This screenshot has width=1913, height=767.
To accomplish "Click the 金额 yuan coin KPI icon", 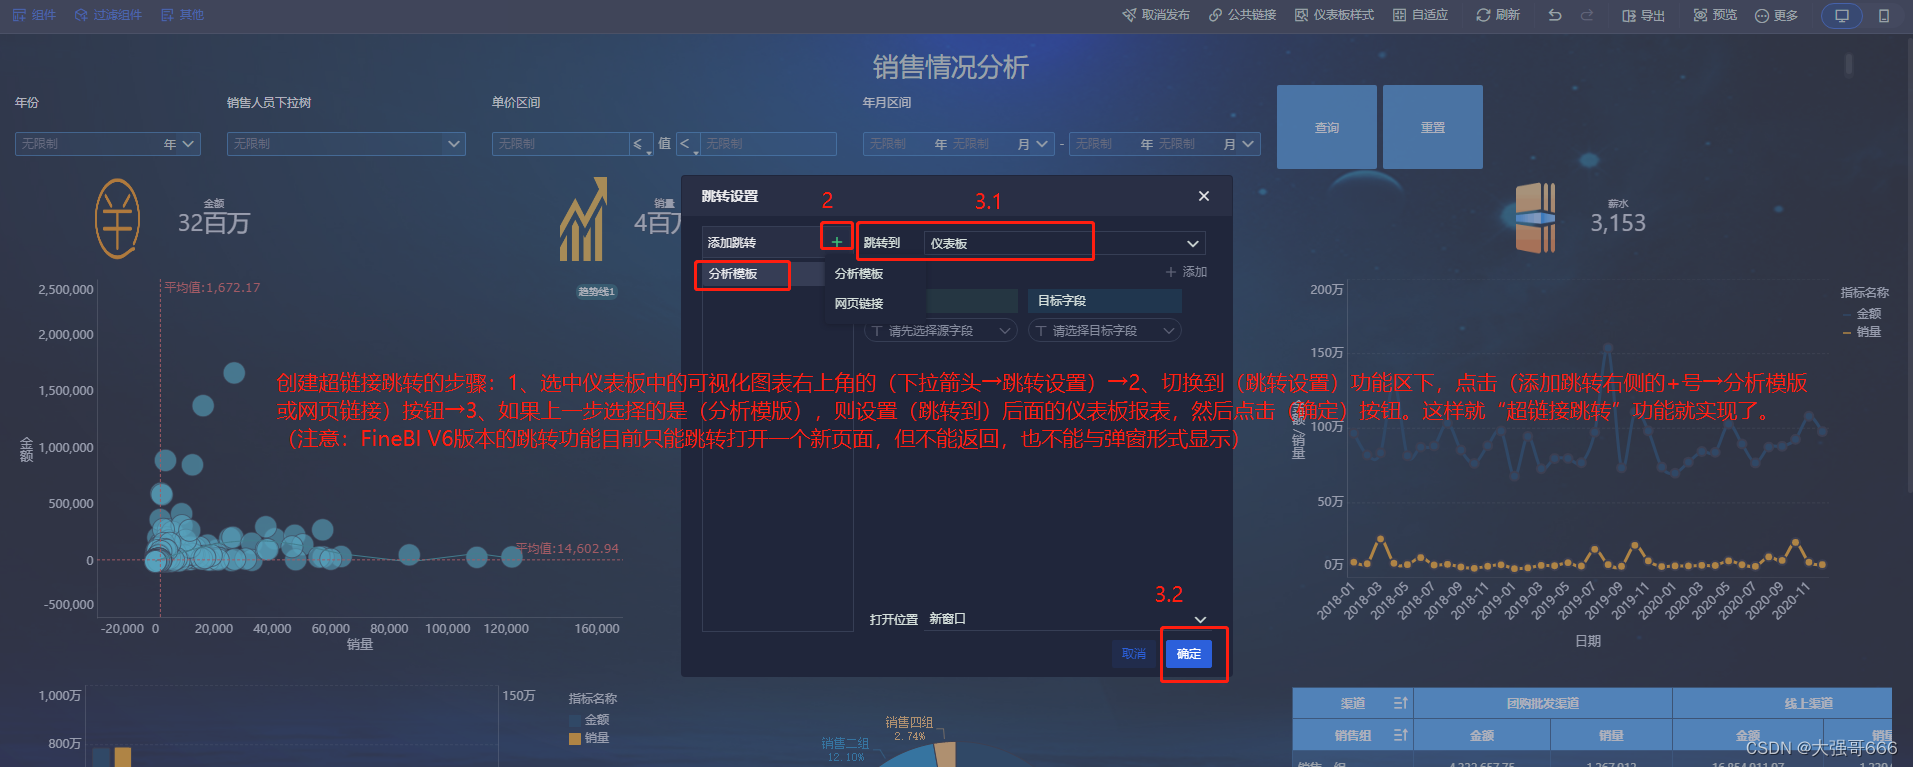I will tap(117, 219).
